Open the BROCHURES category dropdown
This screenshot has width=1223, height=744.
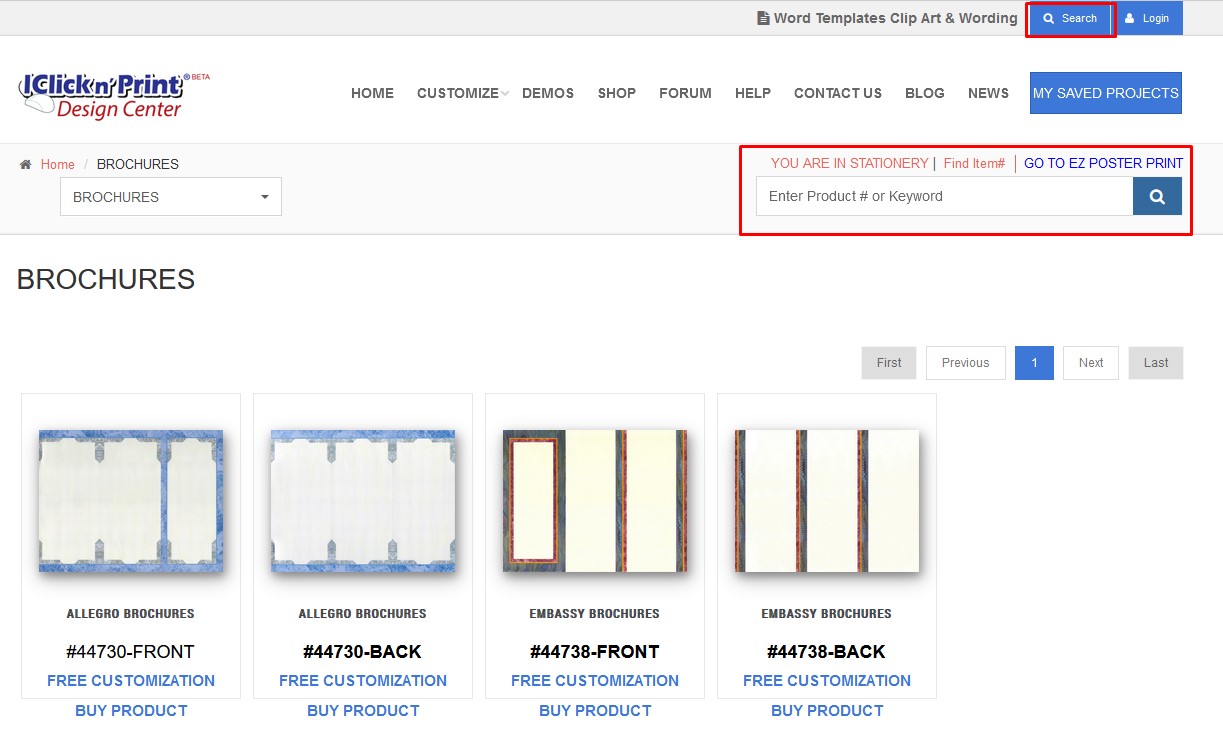(169, 196)
